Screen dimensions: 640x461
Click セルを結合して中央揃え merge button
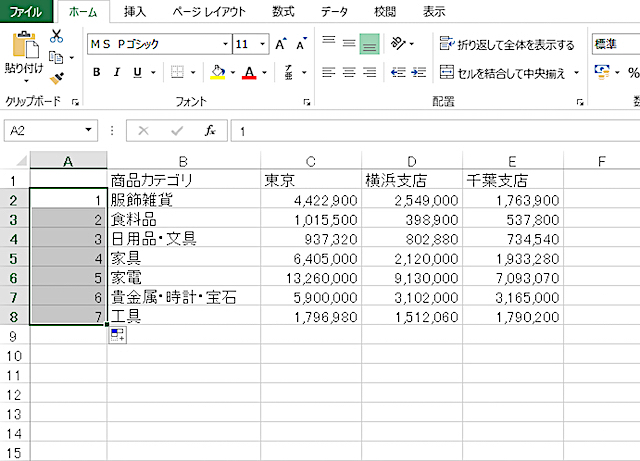[503, 73]
